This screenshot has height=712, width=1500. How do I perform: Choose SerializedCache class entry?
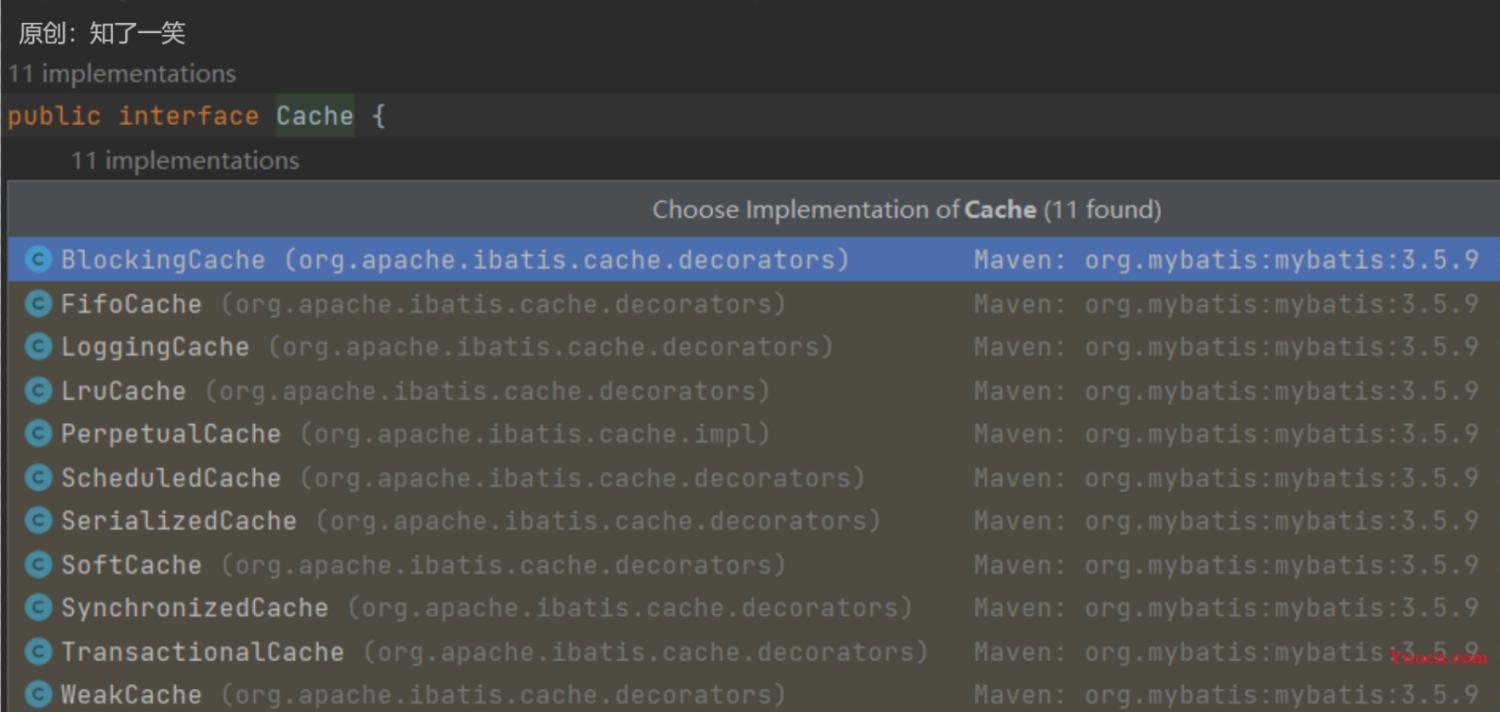pyautogui.click(x=754, y=521)
